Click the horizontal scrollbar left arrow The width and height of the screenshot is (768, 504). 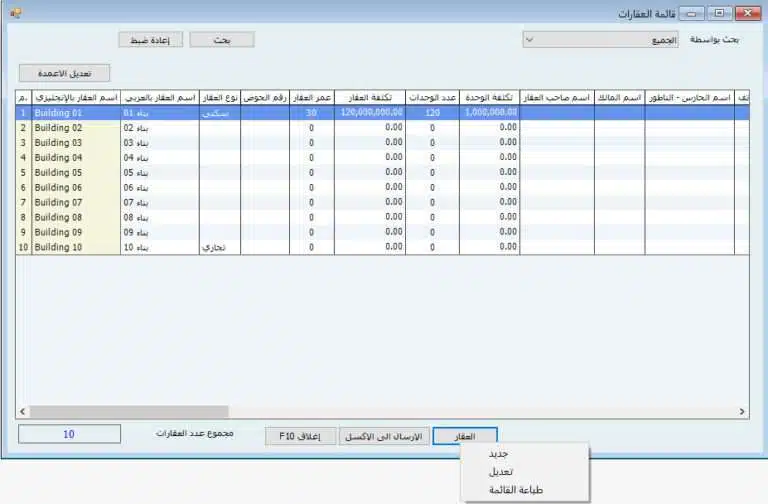point(24,412)
